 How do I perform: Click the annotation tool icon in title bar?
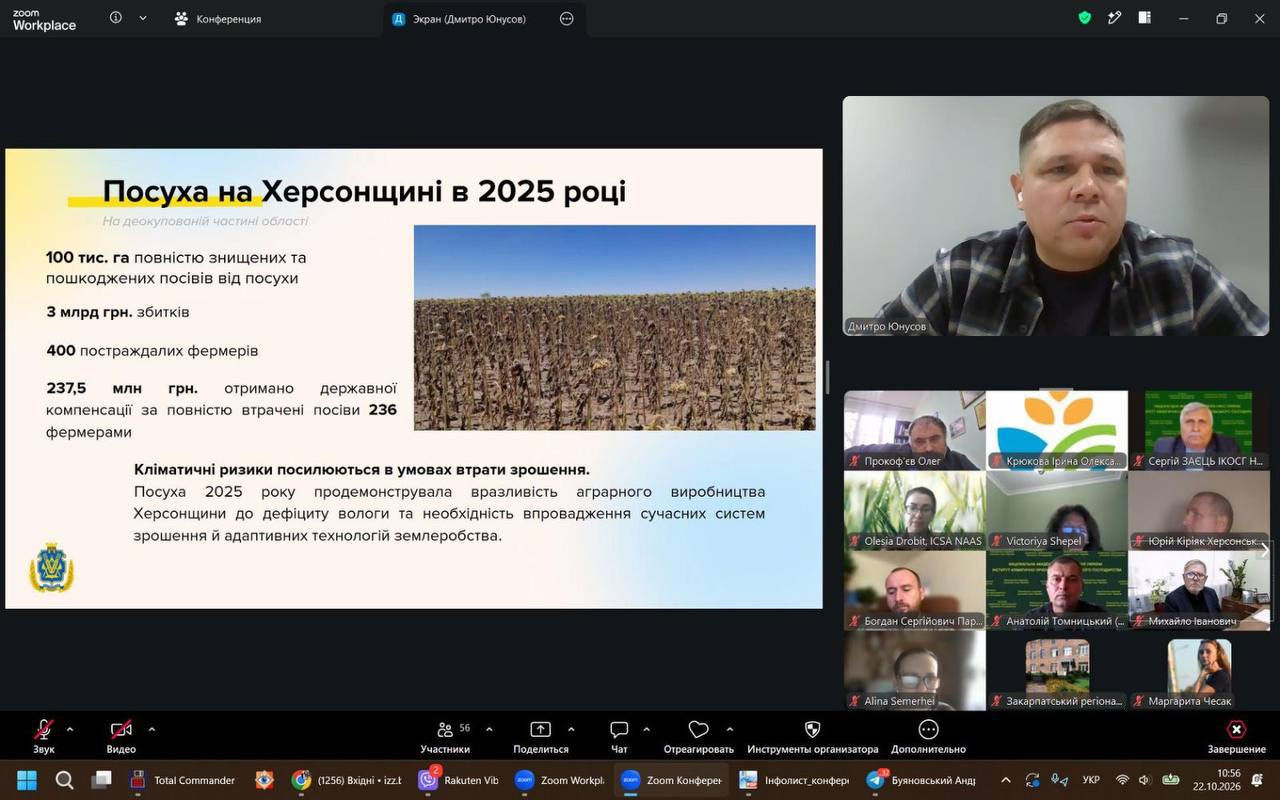click(1115, 18)
